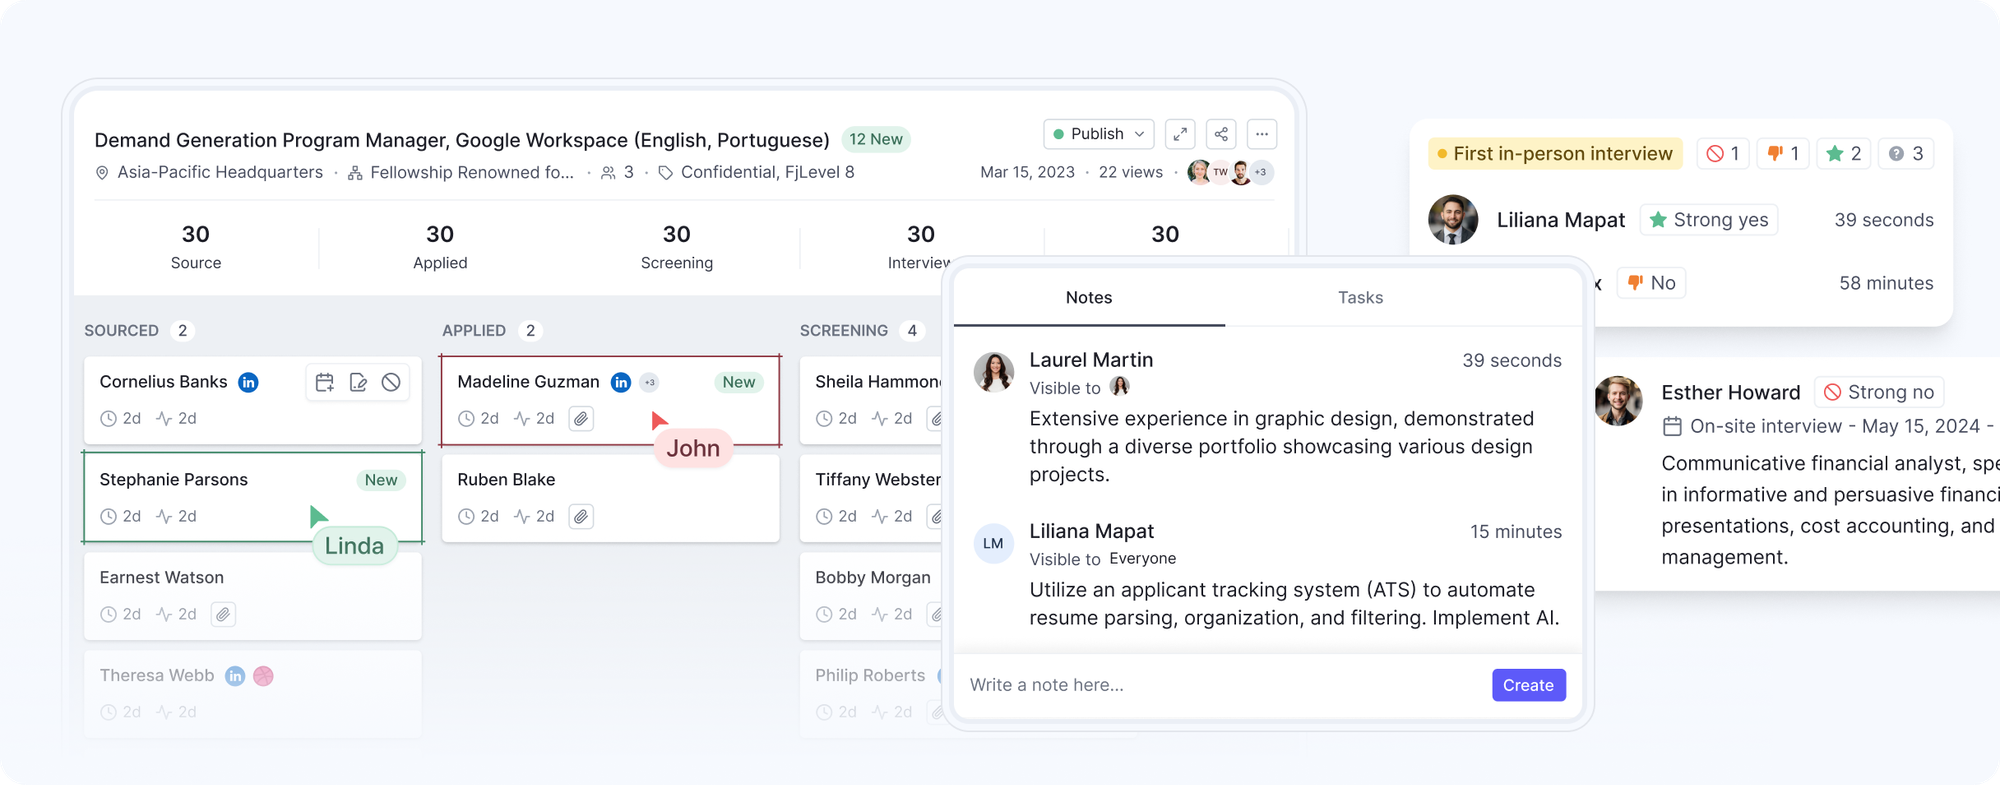This screenshot has width=2000, height=785.
Task: Click Liliana Mapat's avatar in interview panel
Action: (1453, 220)
